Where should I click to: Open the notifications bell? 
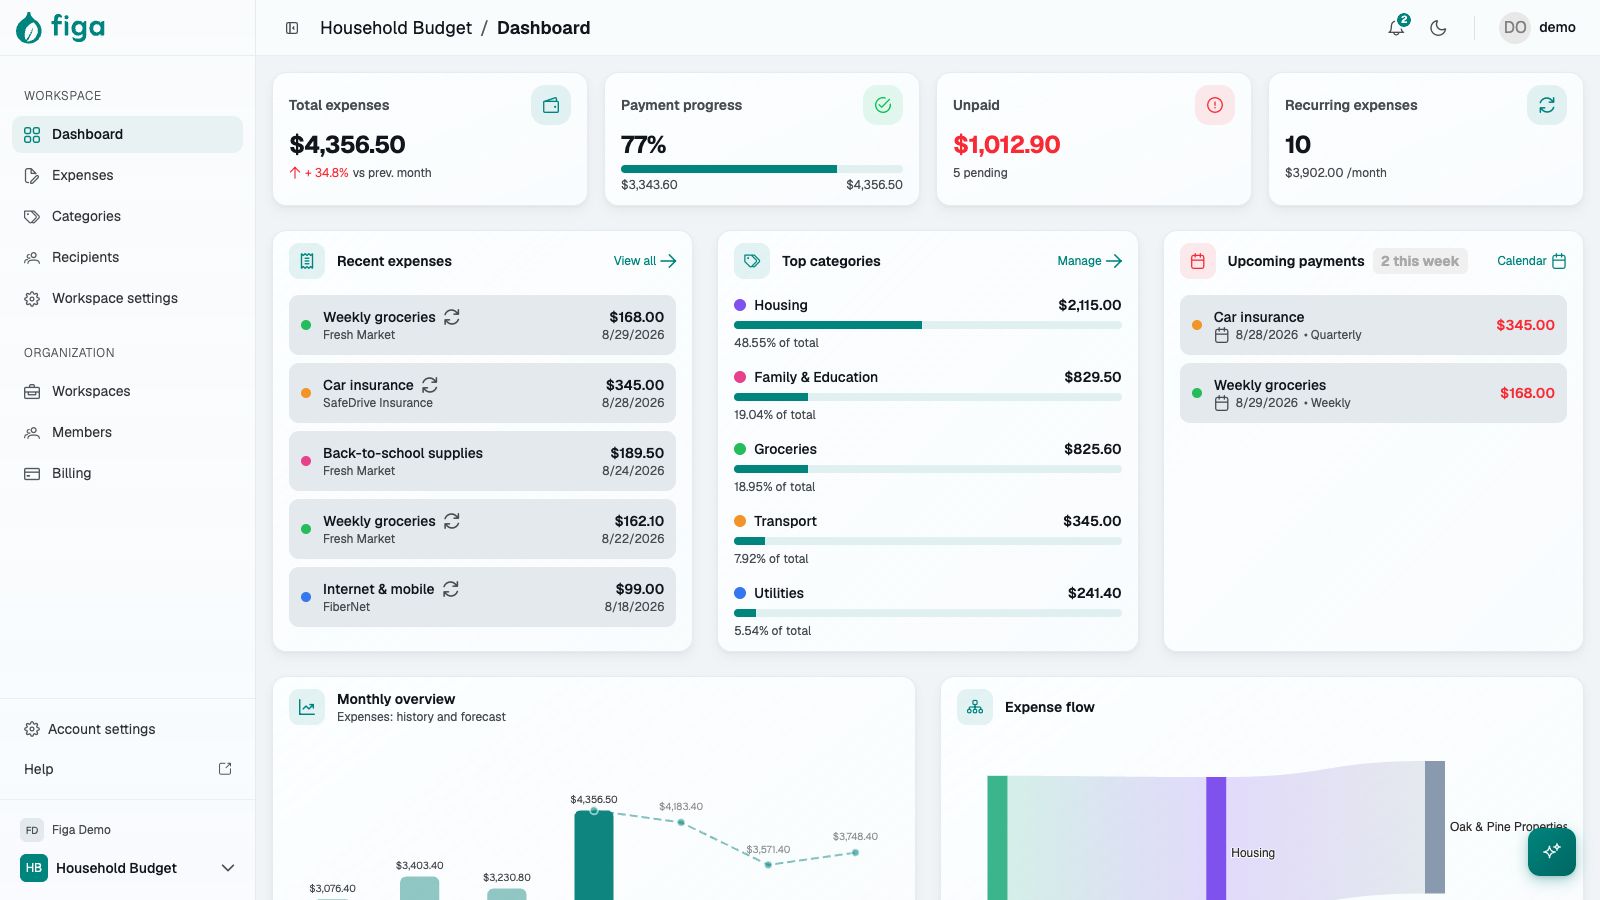point(1397,28)
